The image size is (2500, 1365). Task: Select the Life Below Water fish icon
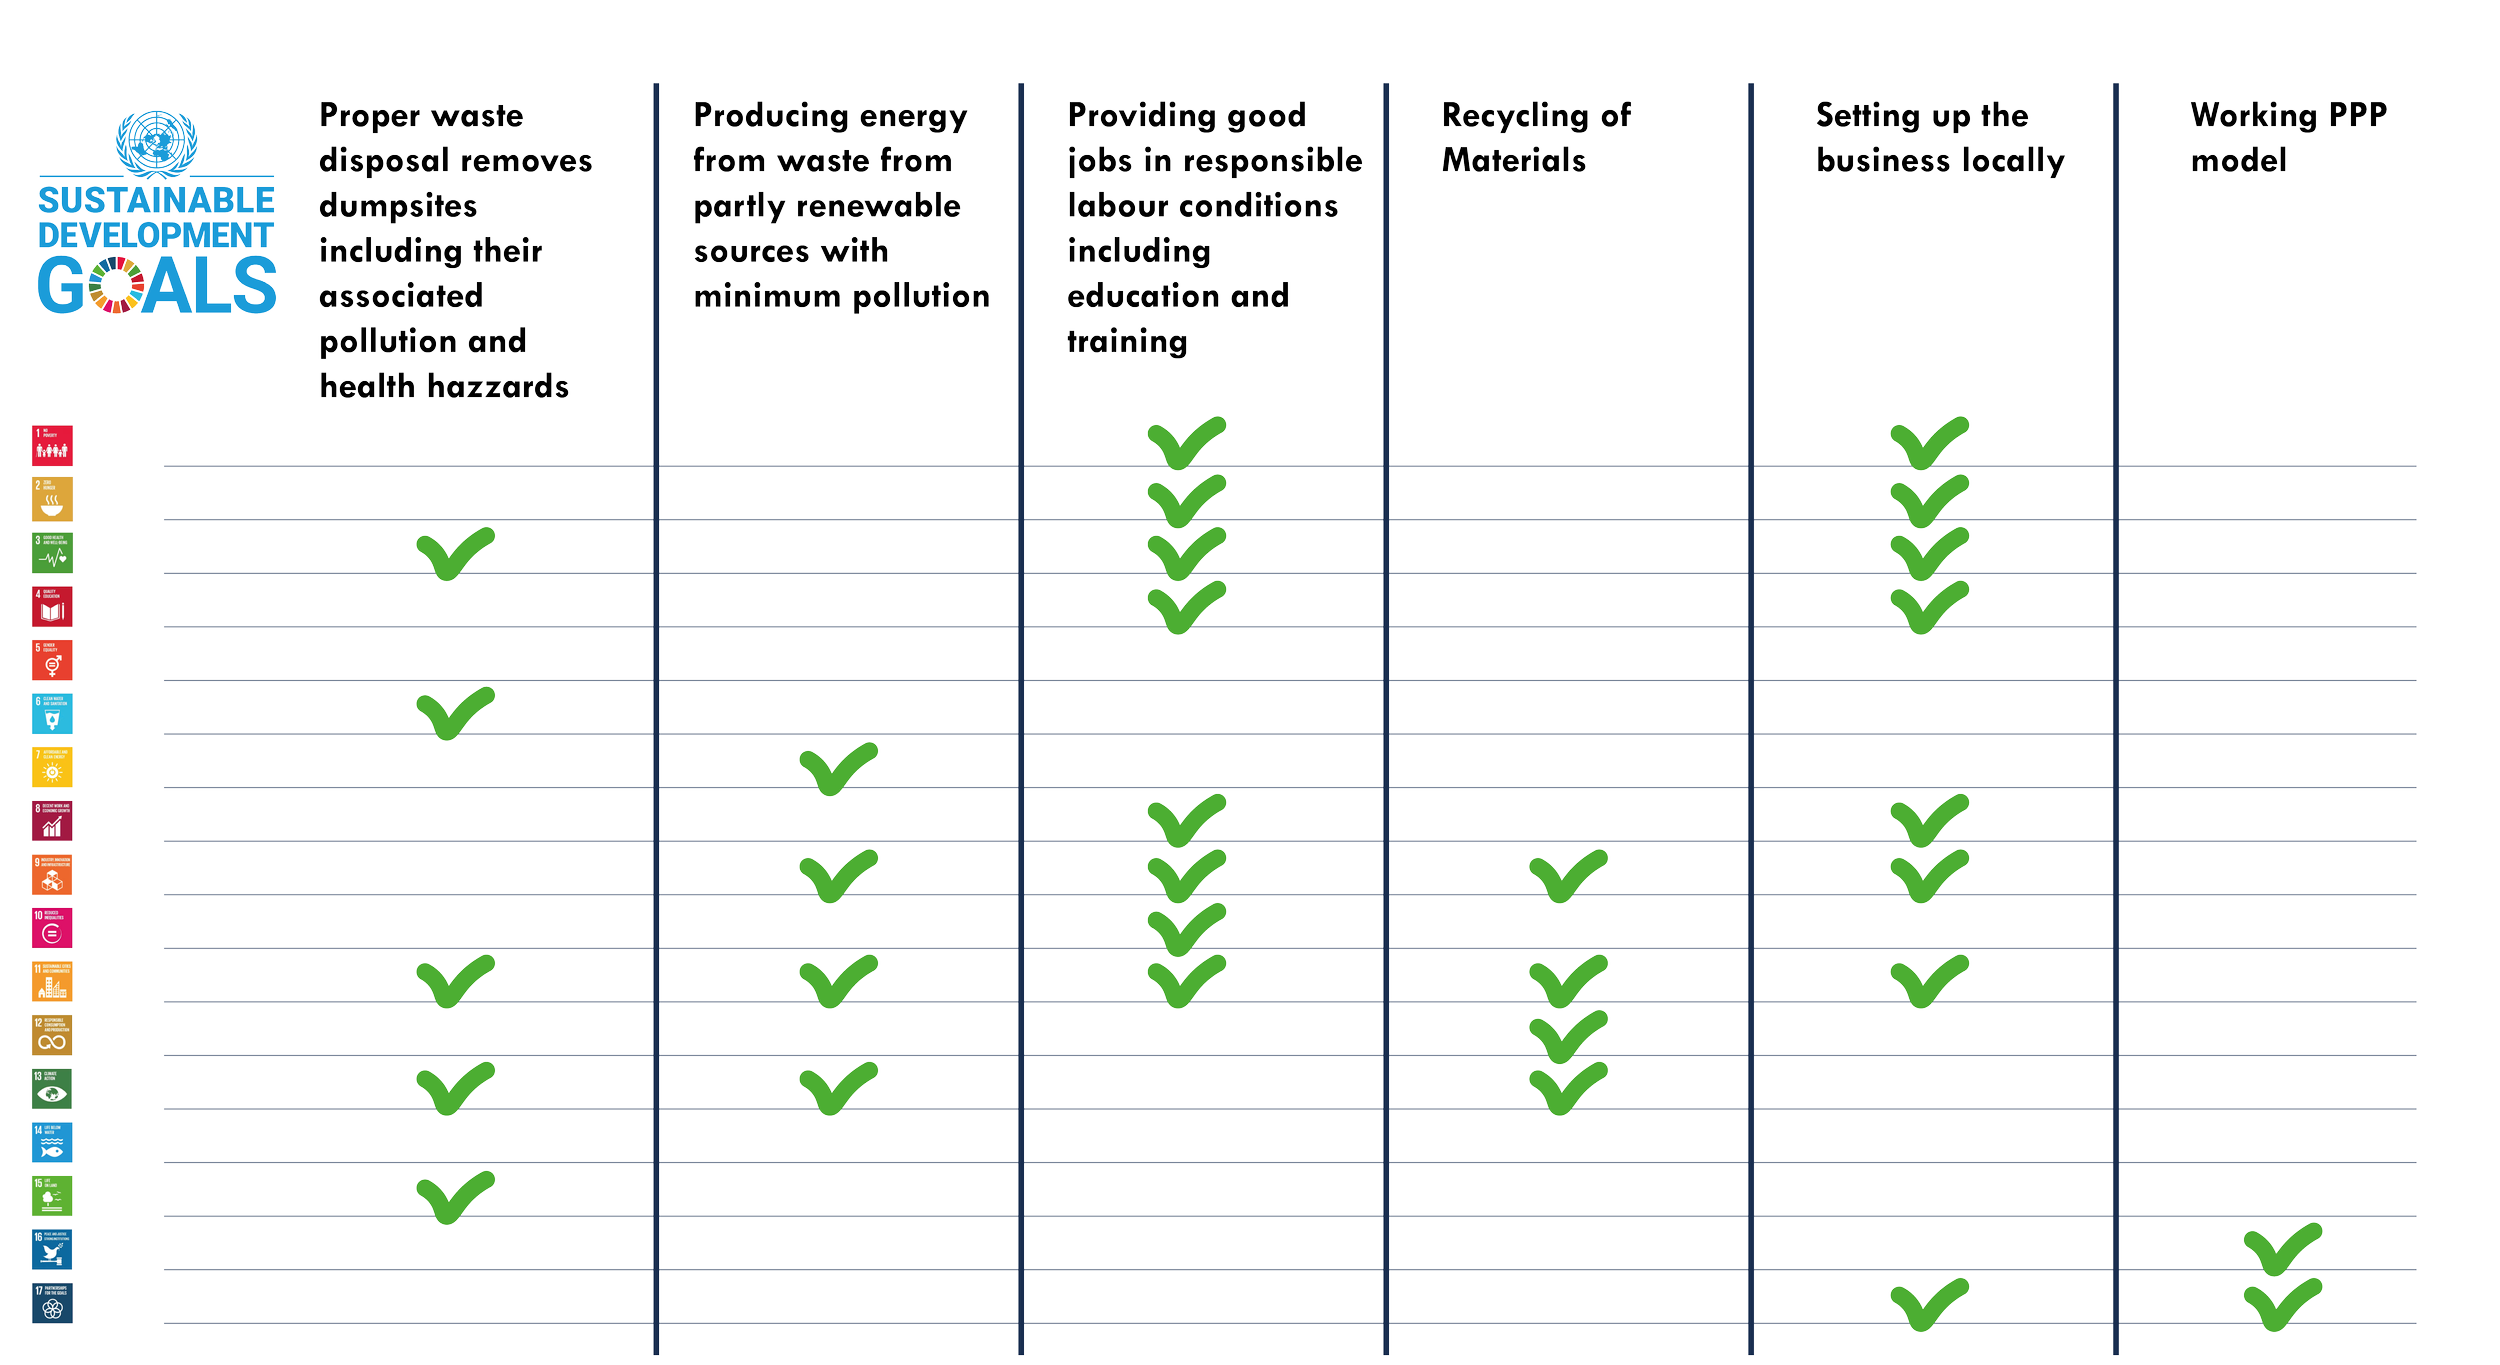pos(52,1143)
